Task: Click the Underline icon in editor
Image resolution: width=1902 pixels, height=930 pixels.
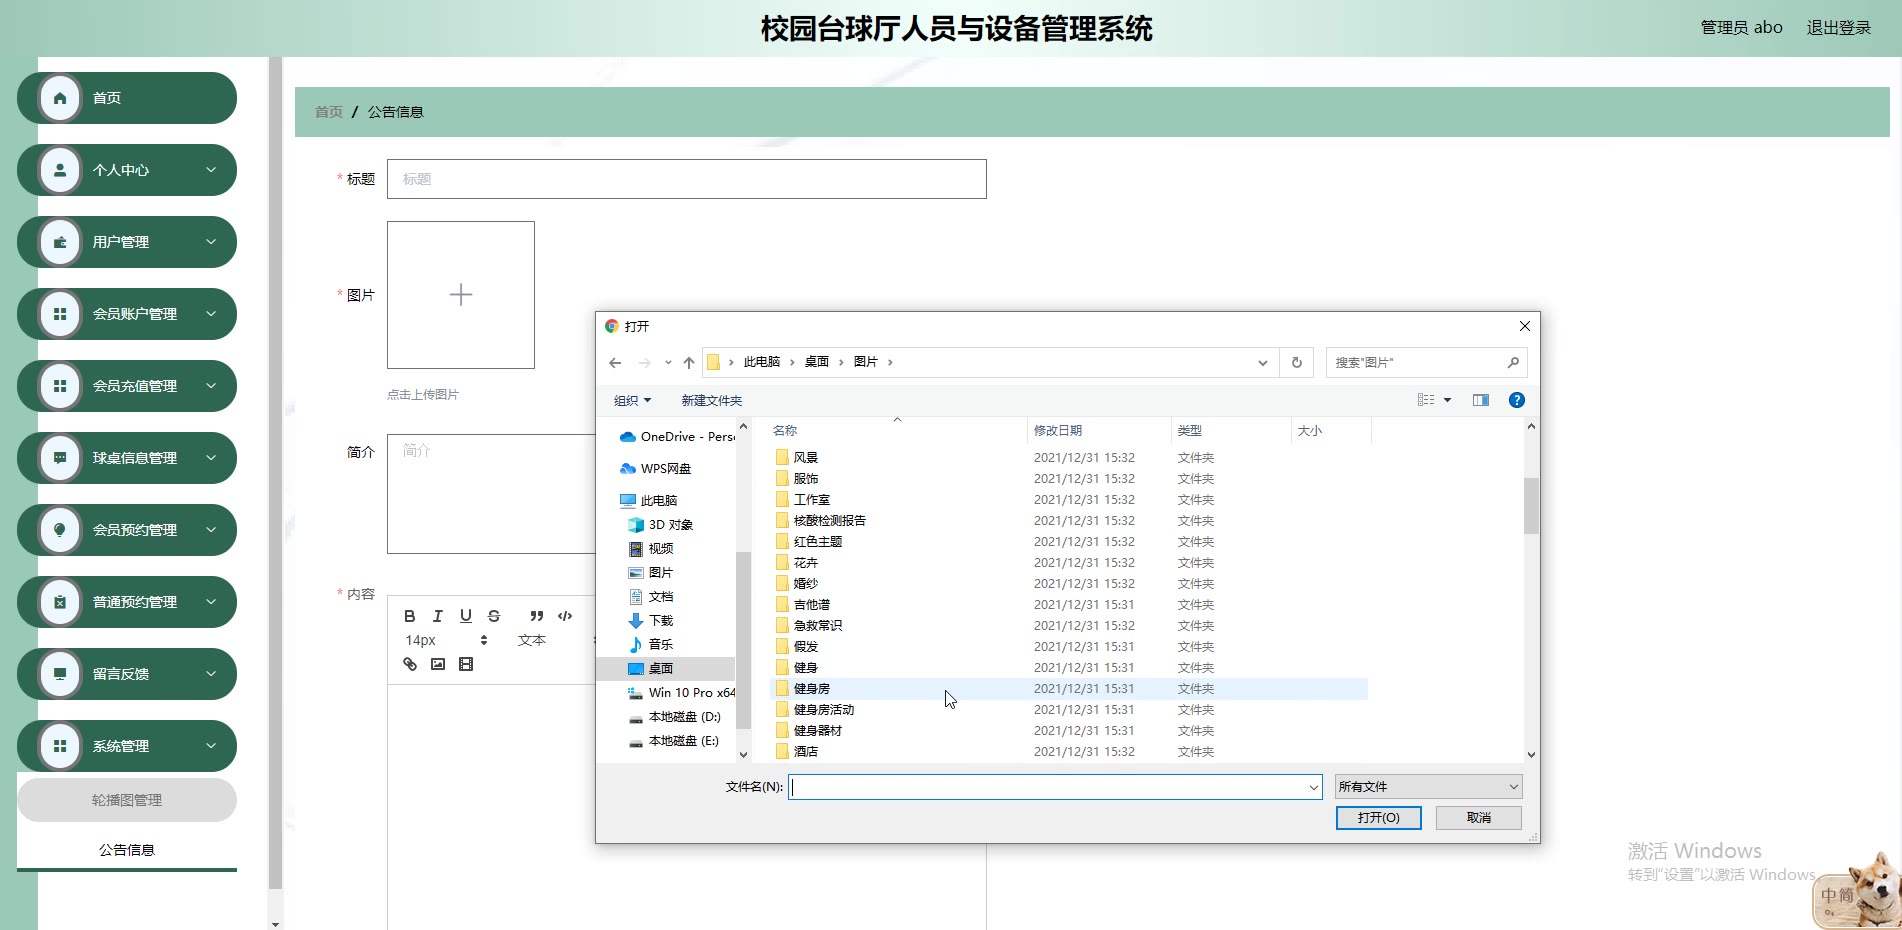Action: coord(465,616)
